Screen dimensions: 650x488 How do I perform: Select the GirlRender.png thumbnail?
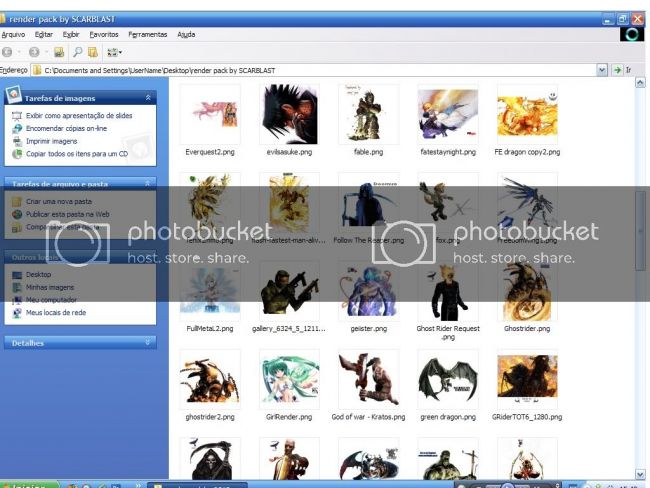pos(289,379)
